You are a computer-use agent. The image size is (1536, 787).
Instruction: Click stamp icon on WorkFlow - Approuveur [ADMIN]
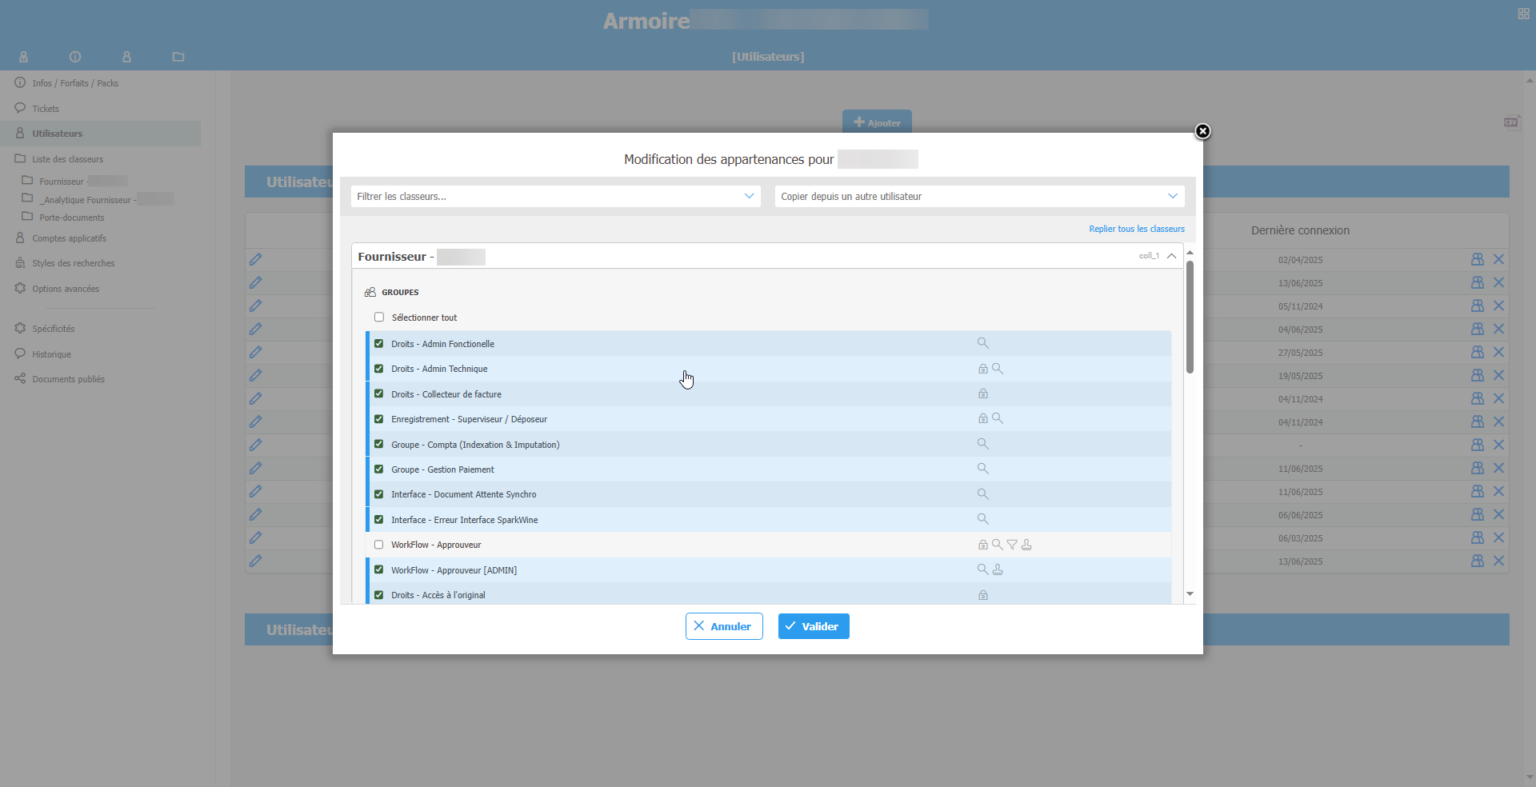tap(997, 570)
